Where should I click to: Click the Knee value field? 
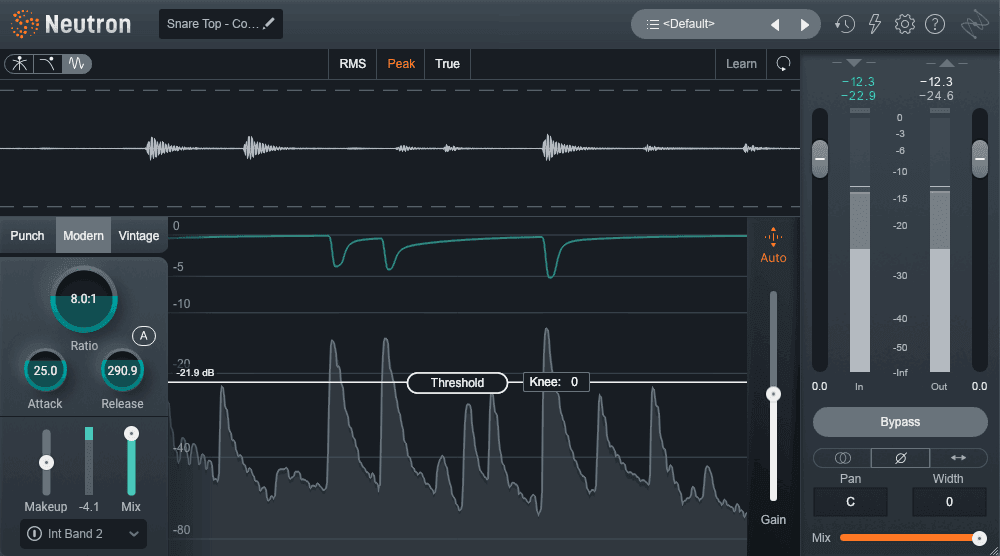[555, 382]
